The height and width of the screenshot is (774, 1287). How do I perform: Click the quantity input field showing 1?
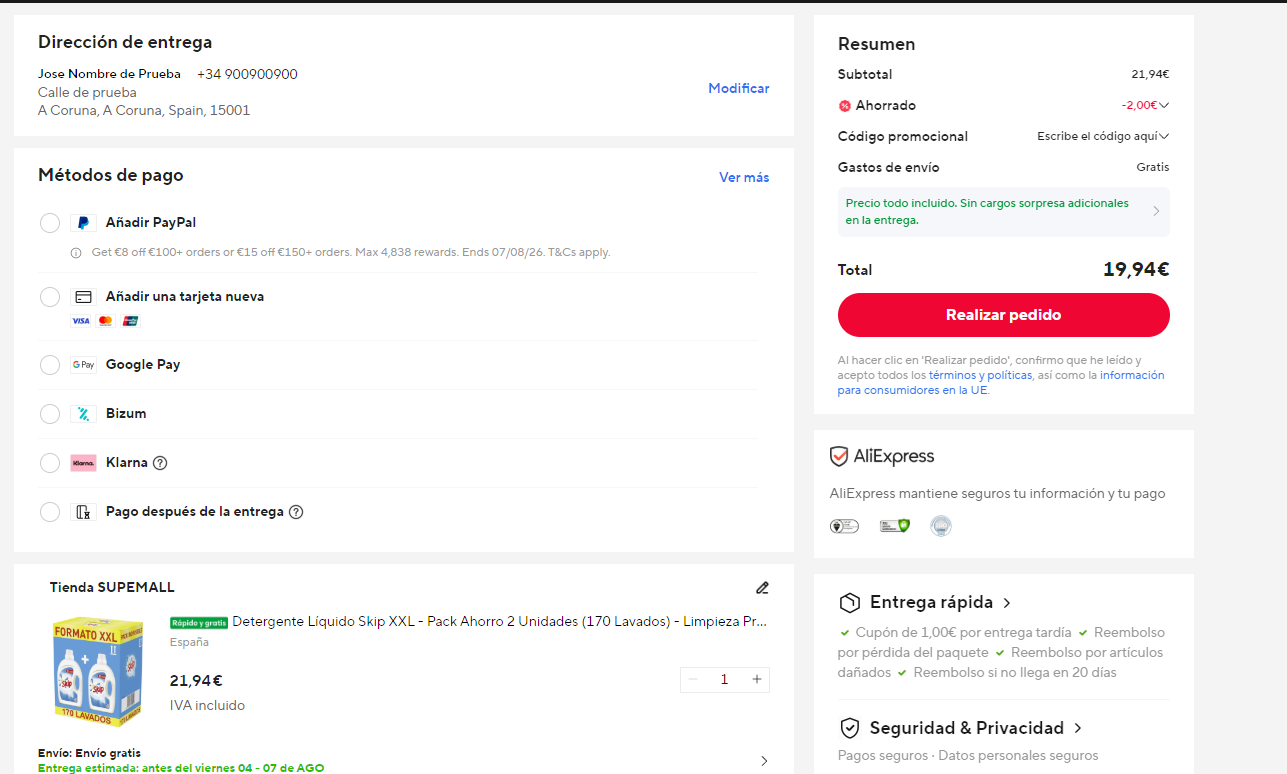pos(725,680)
